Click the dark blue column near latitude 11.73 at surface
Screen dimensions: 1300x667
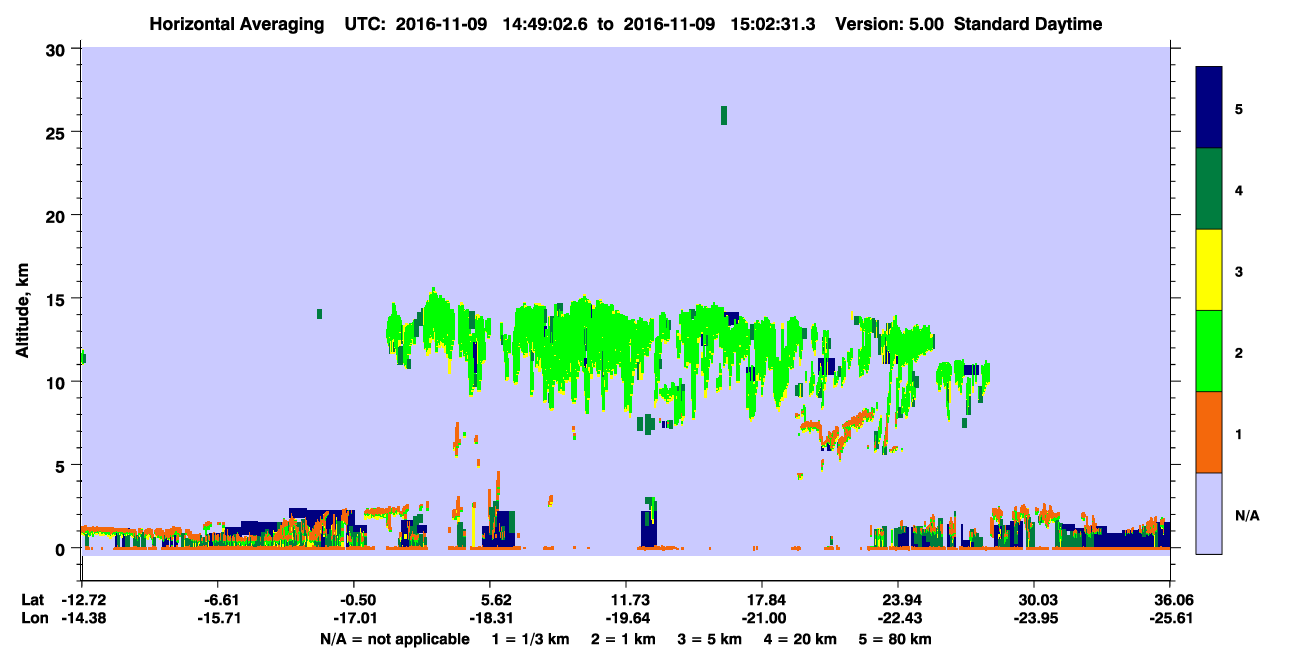[648, 527]
